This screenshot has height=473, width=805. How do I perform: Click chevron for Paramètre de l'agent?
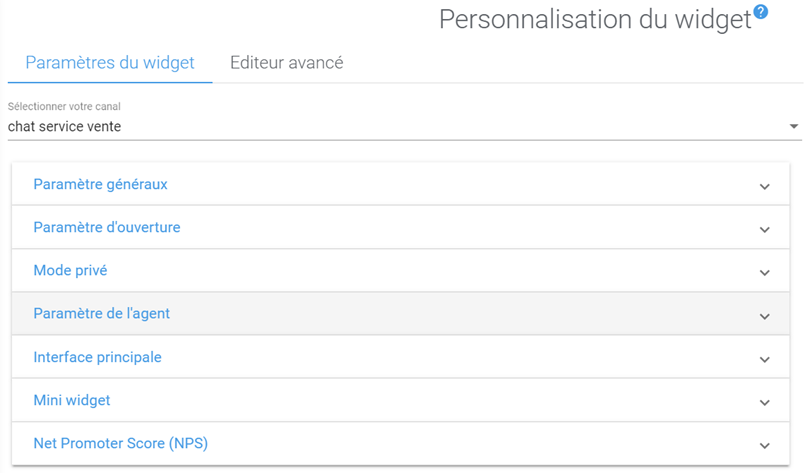click(764, 315)
